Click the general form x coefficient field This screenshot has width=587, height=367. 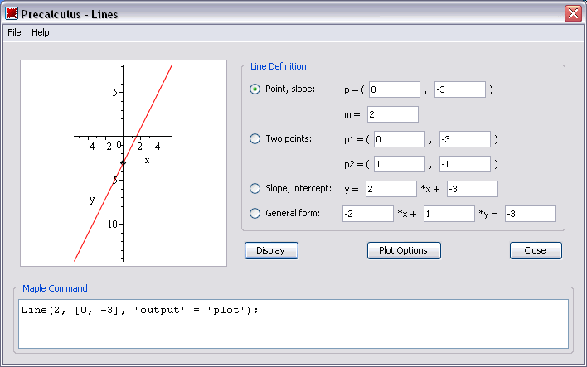pos(368,213)
